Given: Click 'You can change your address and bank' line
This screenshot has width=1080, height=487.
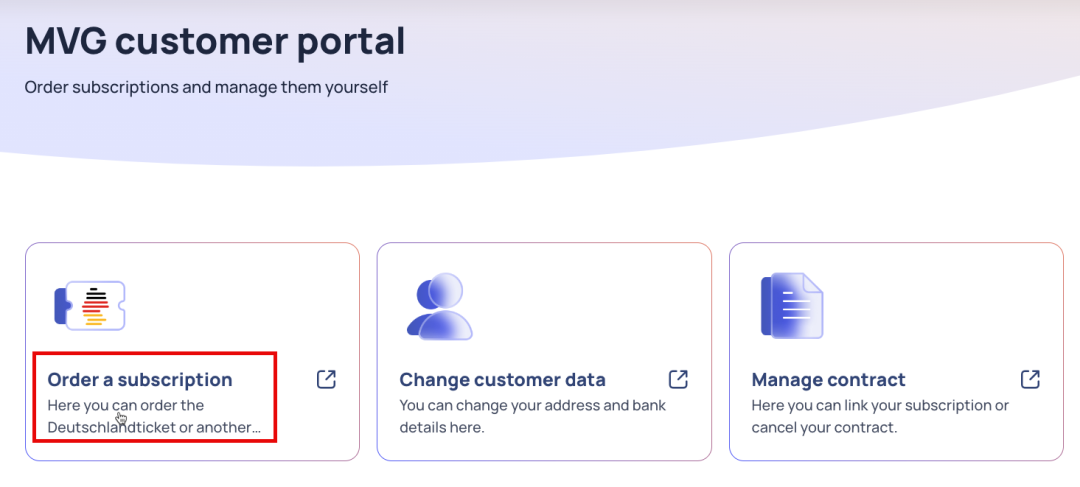Looking at the screenshot, I should [532, 405].
